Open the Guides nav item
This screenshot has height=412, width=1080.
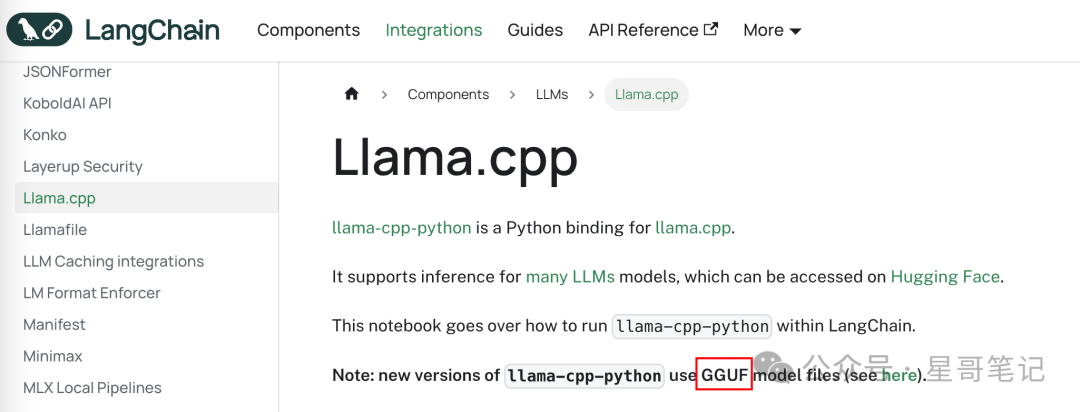535,30
